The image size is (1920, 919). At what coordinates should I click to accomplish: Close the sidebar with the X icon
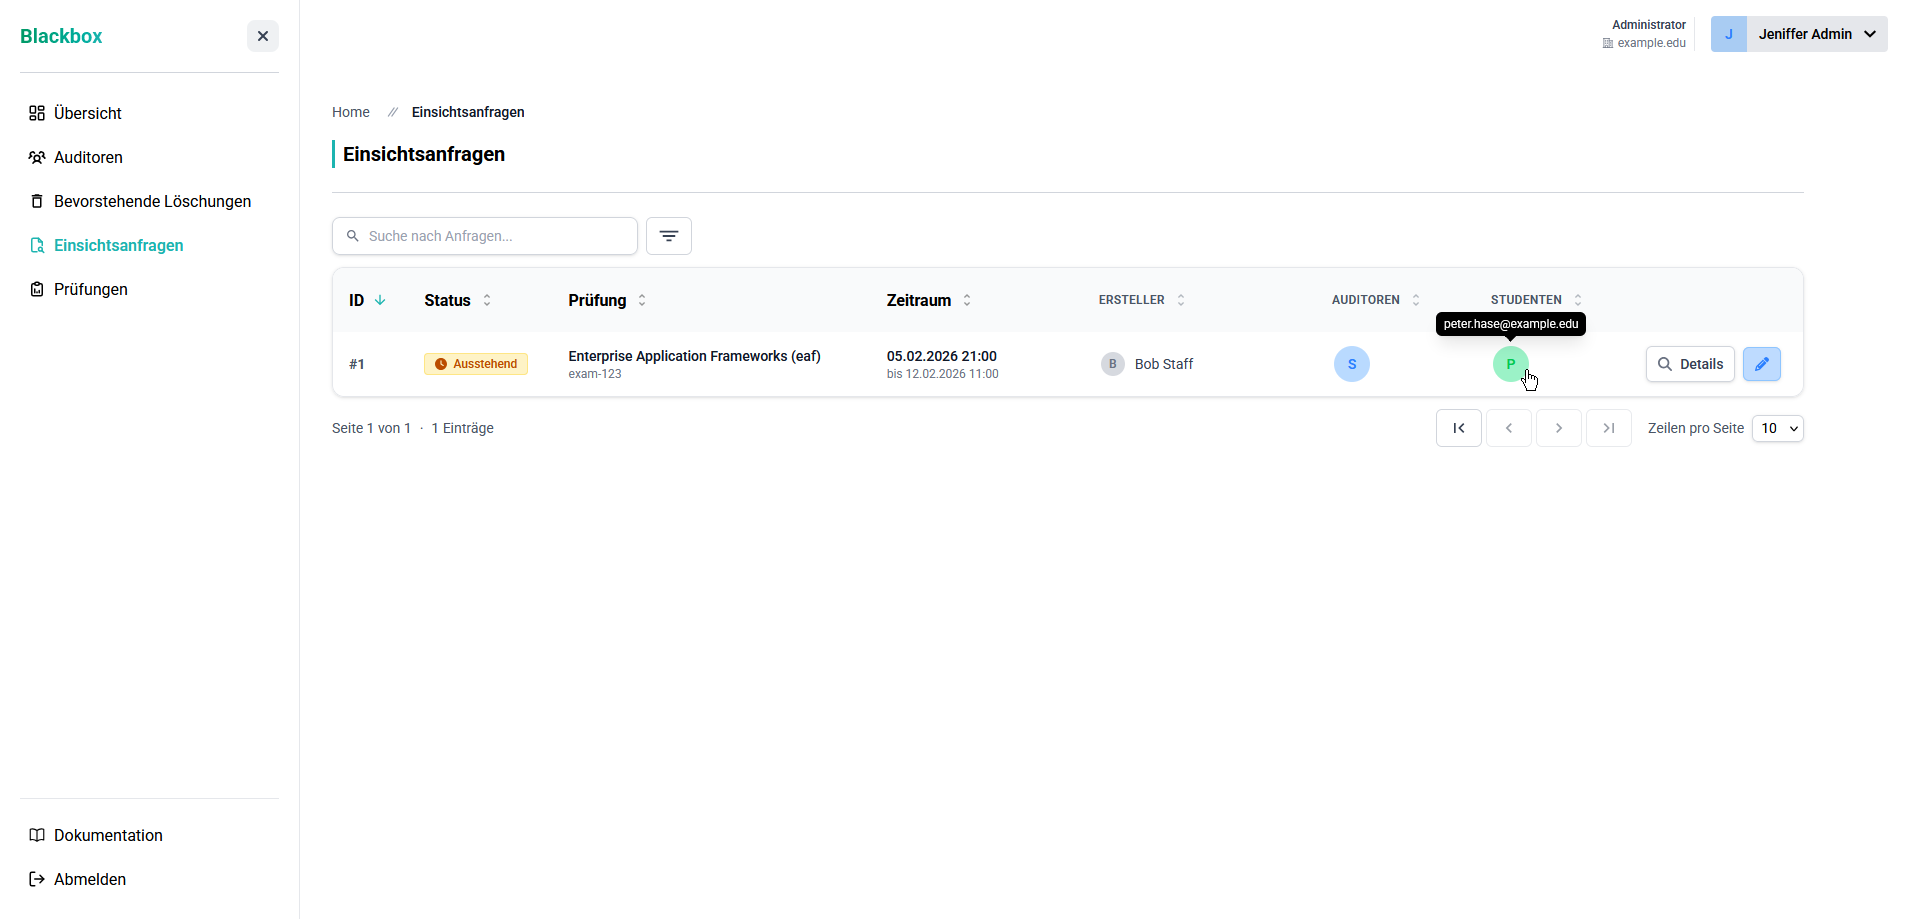pos(263,36)
